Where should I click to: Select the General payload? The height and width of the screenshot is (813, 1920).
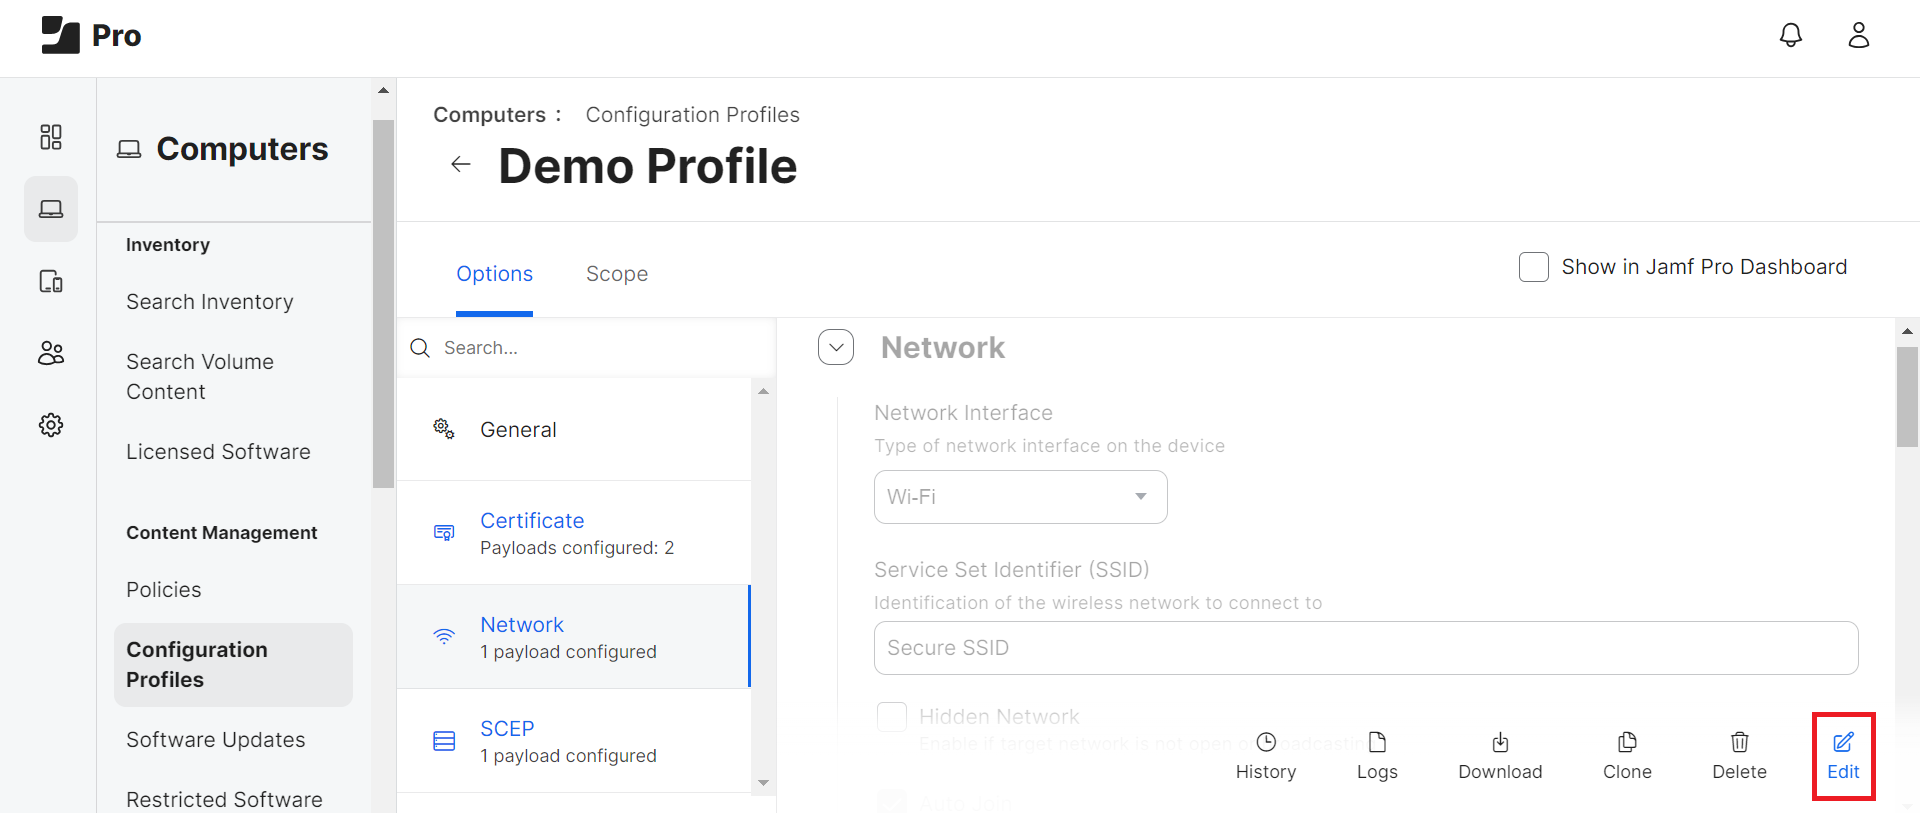point(574,429)
